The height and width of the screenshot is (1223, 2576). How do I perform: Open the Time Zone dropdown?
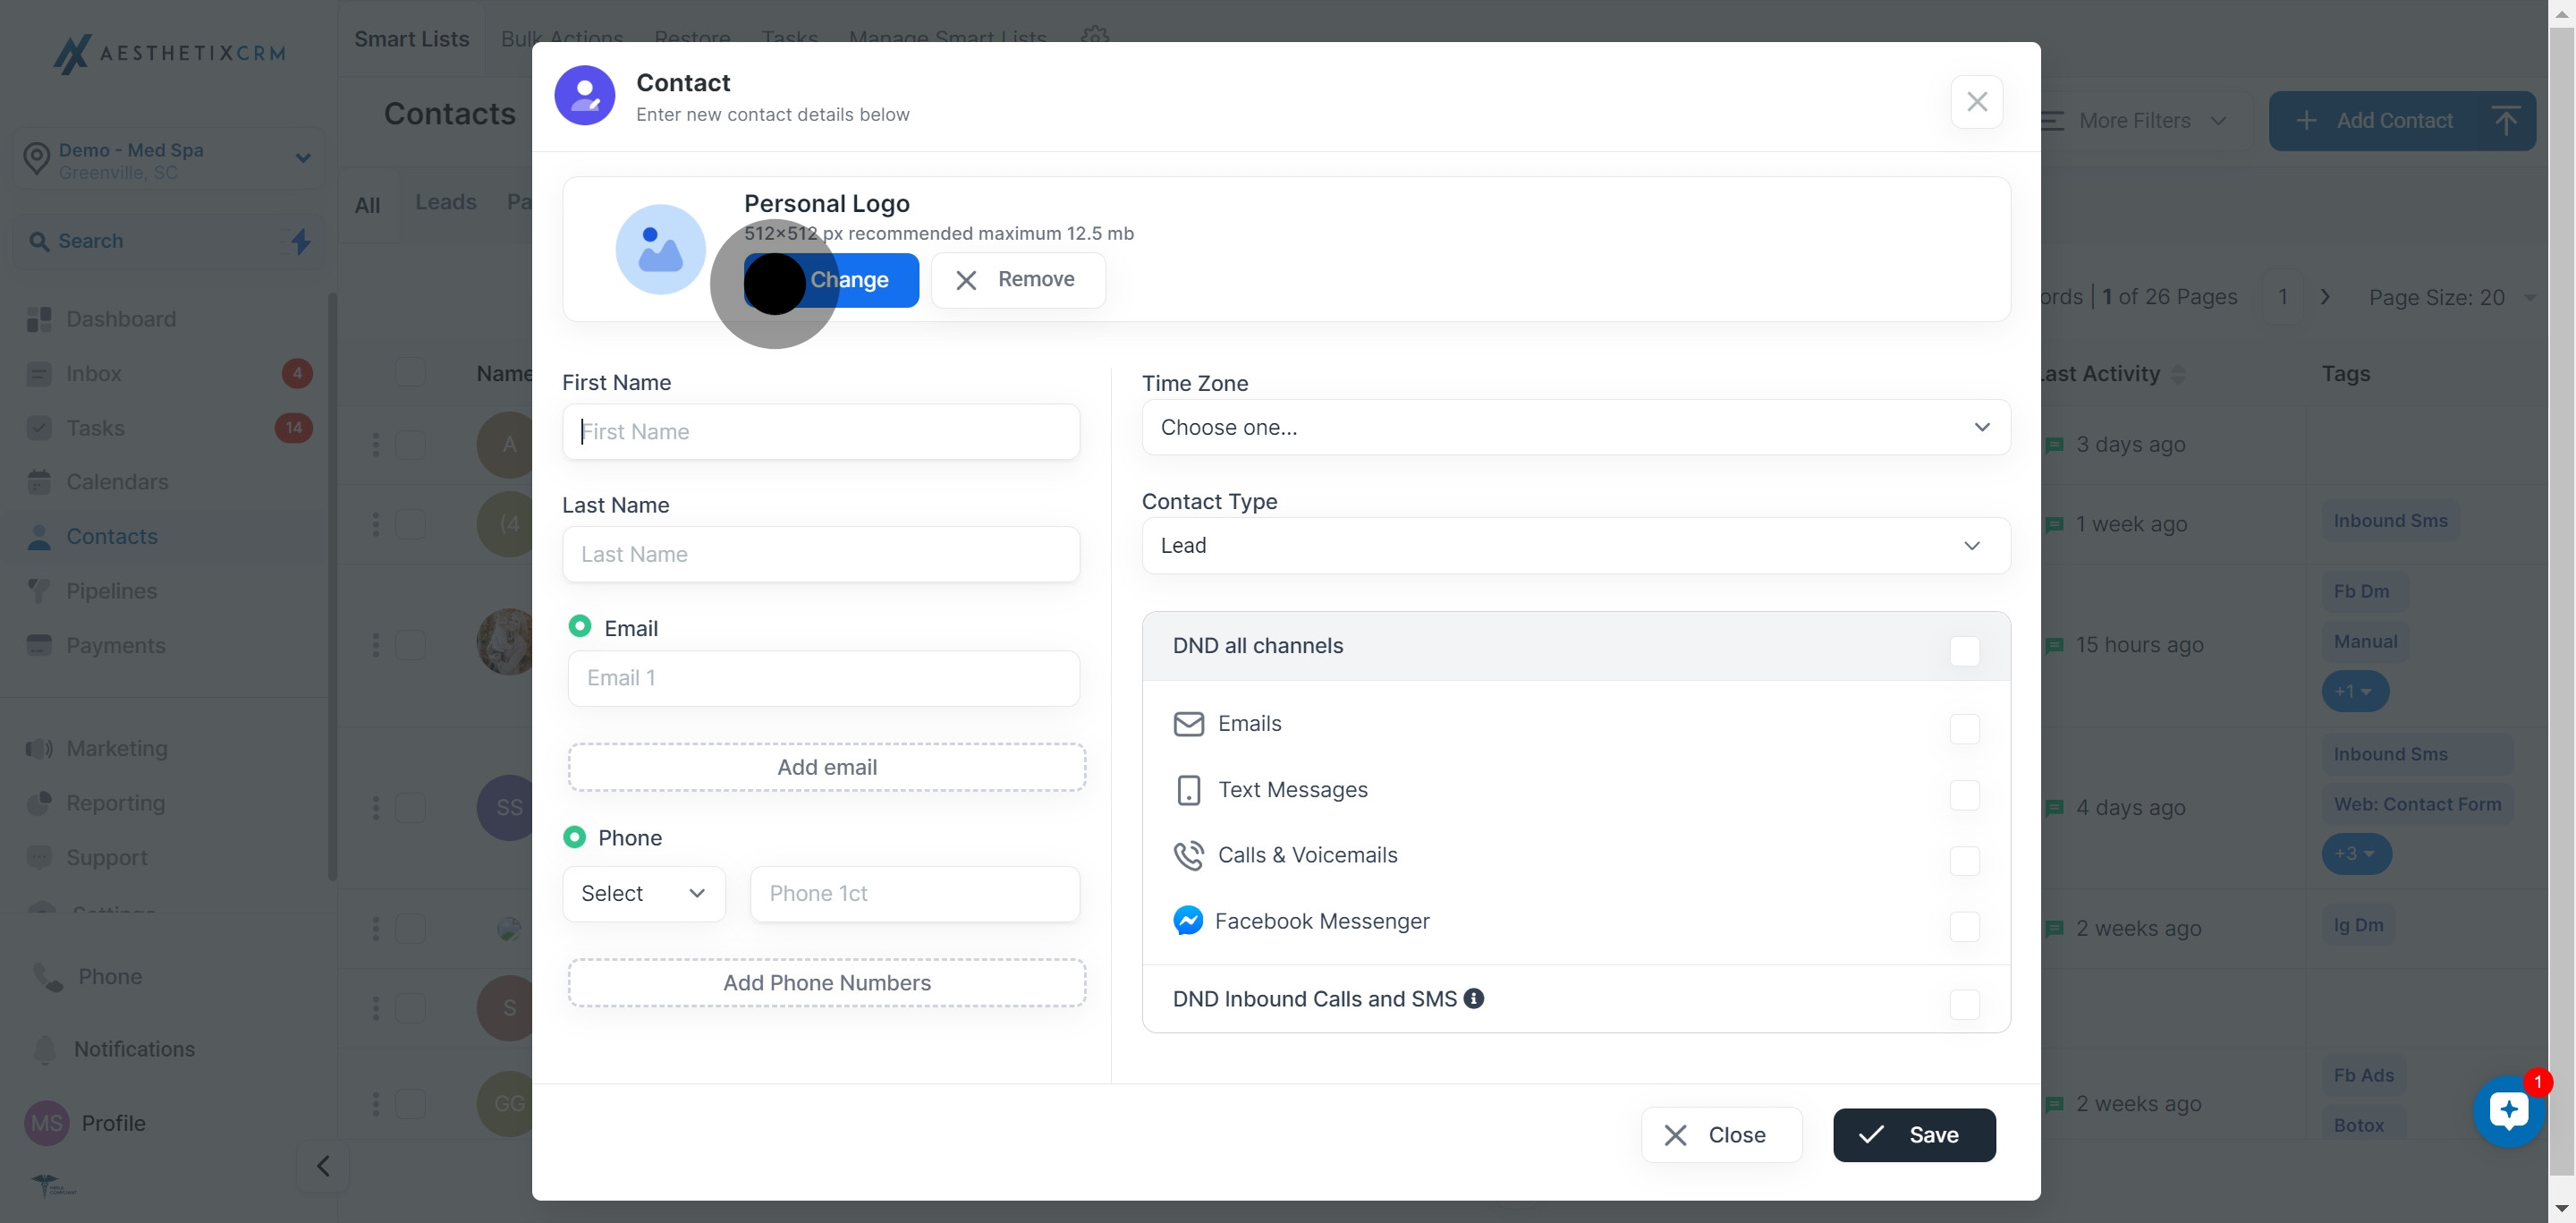(1575, 427)
